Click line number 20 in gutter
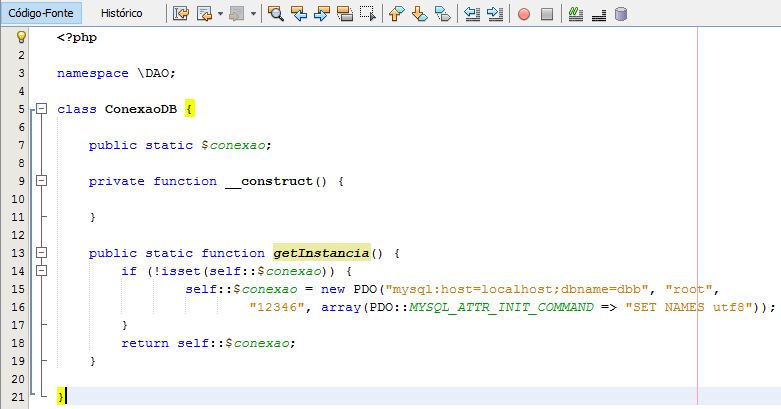 (x=18, y=379)
